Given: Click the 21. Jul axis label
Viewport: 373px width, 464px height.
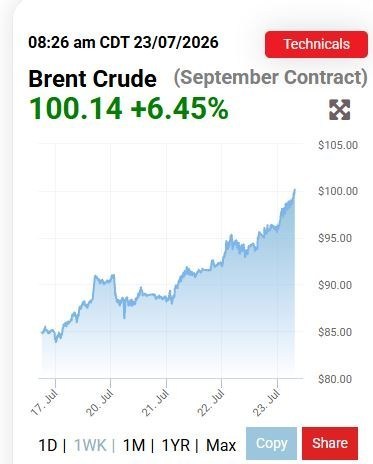Looking at the screenshot, I should pos(156,403).
